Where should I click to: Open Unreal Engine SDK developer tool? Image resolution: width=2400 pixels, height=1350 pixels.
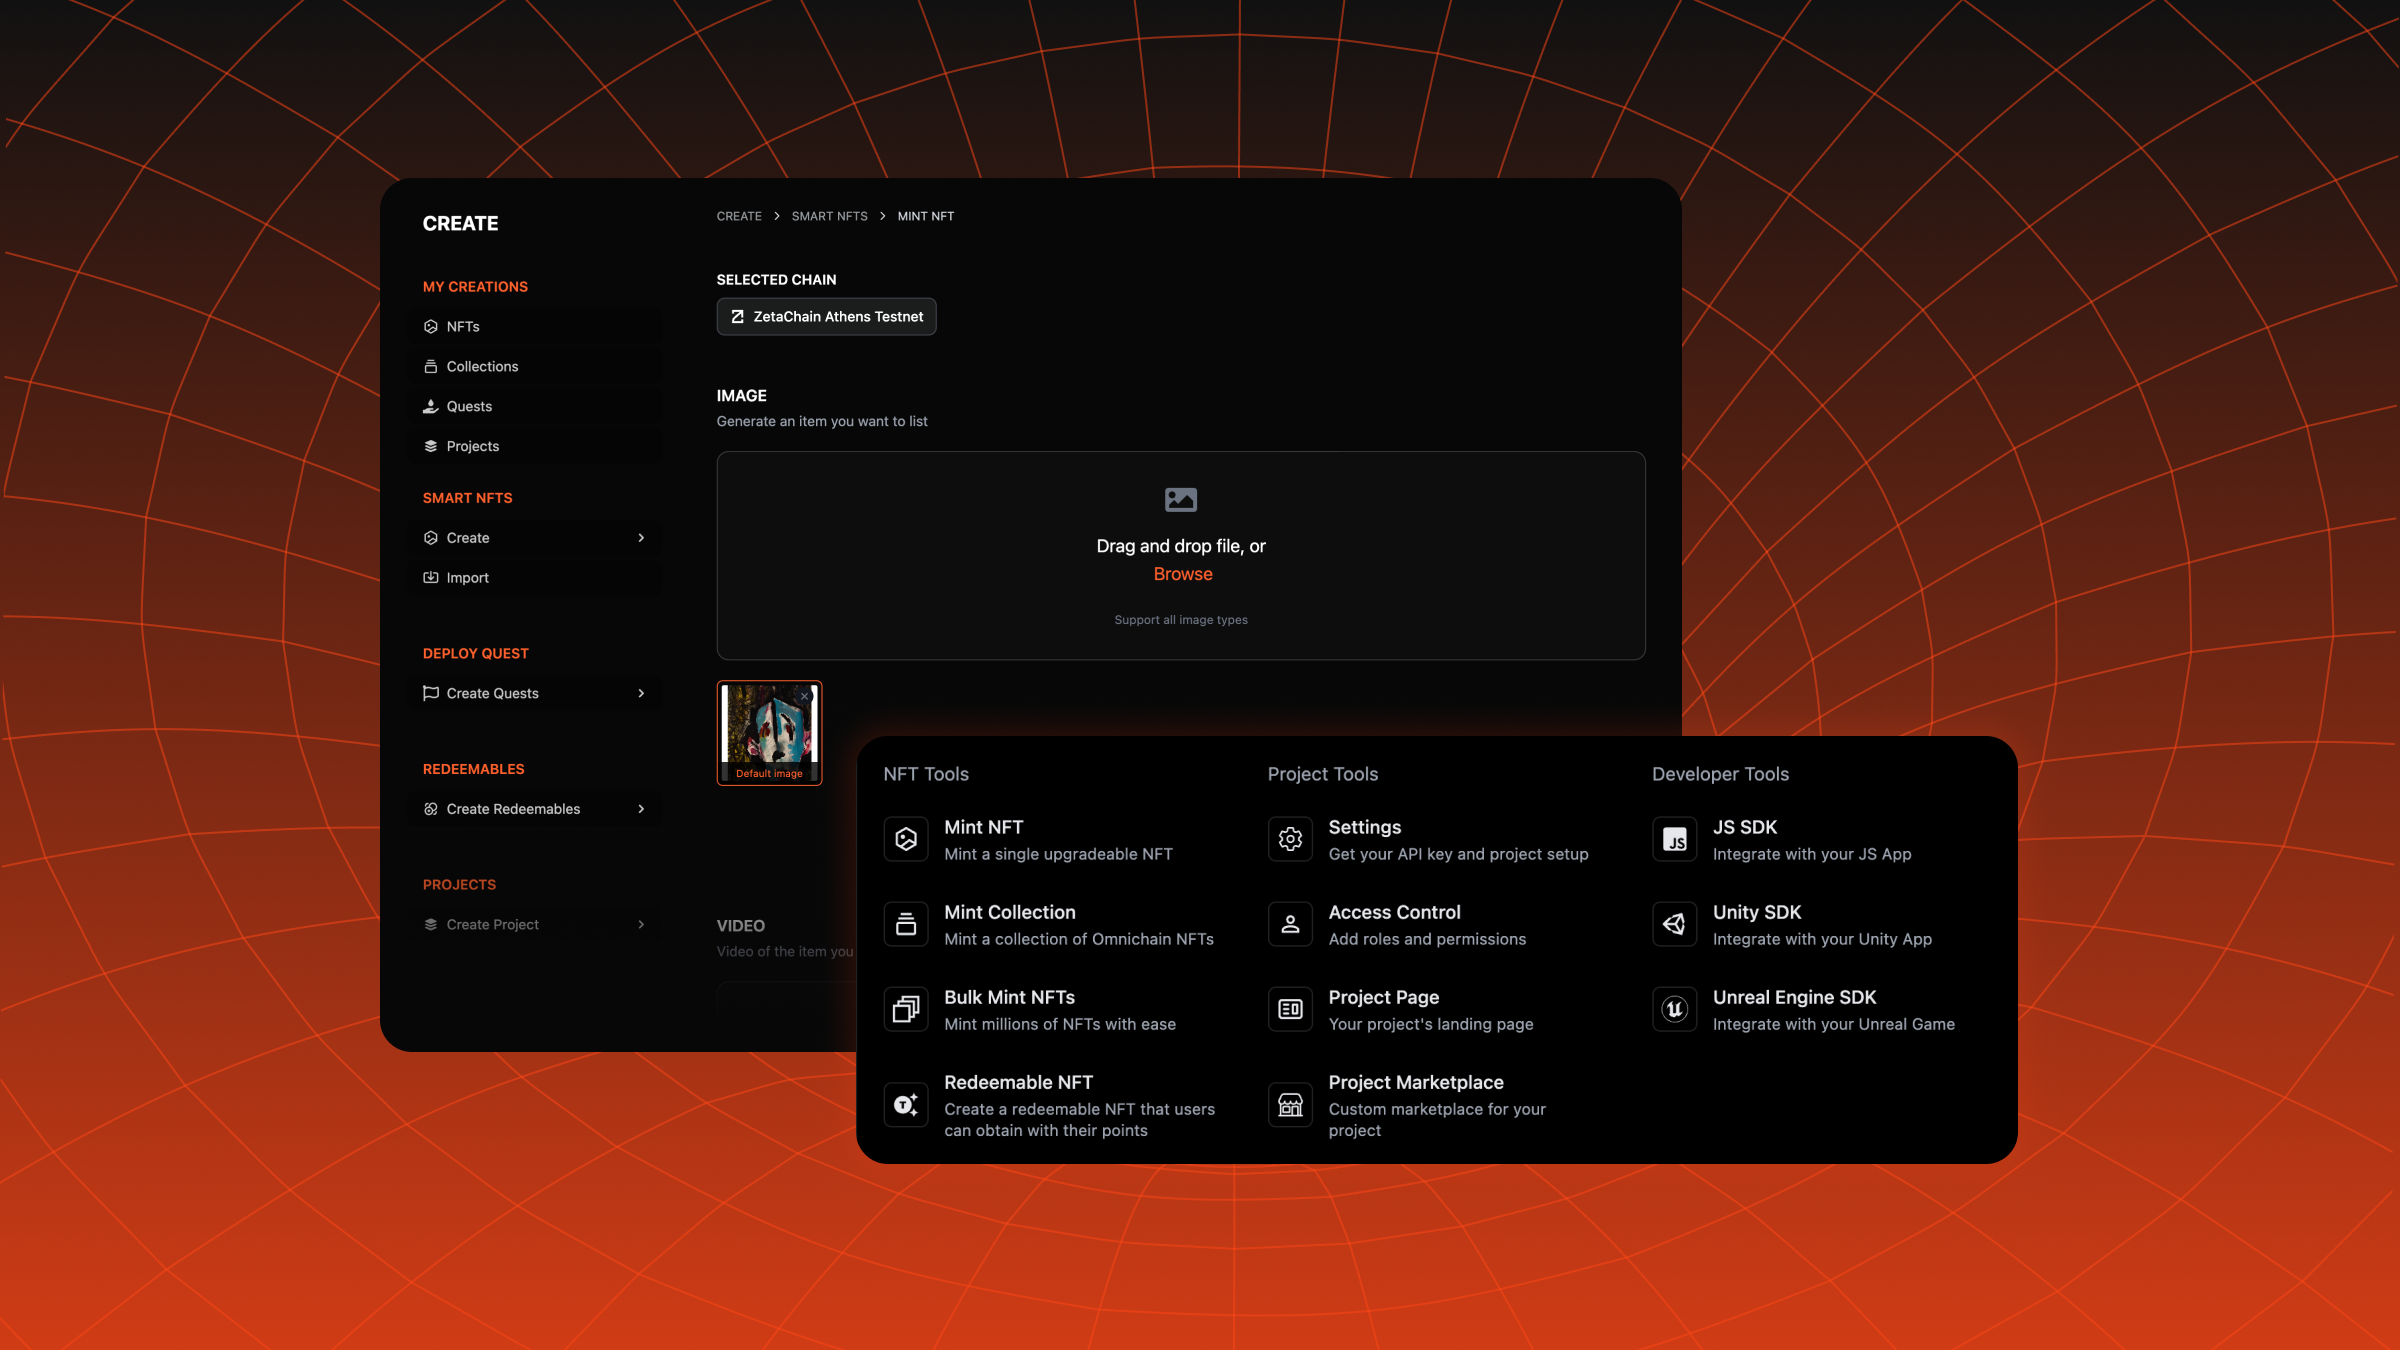pyautogui.click(x=1805, y=1010)
